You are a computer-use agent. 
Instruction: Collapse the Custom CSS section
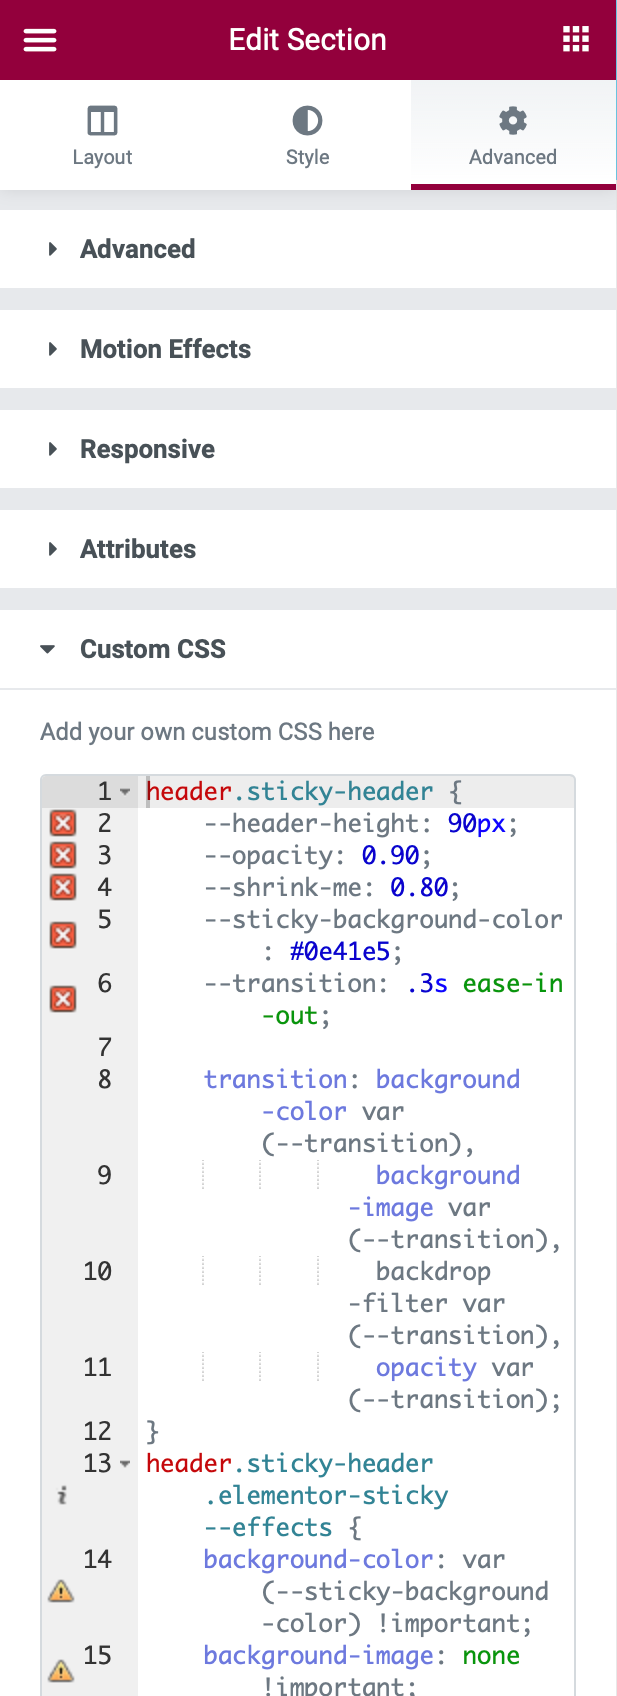pyautogui.click(x=152, y=649)
